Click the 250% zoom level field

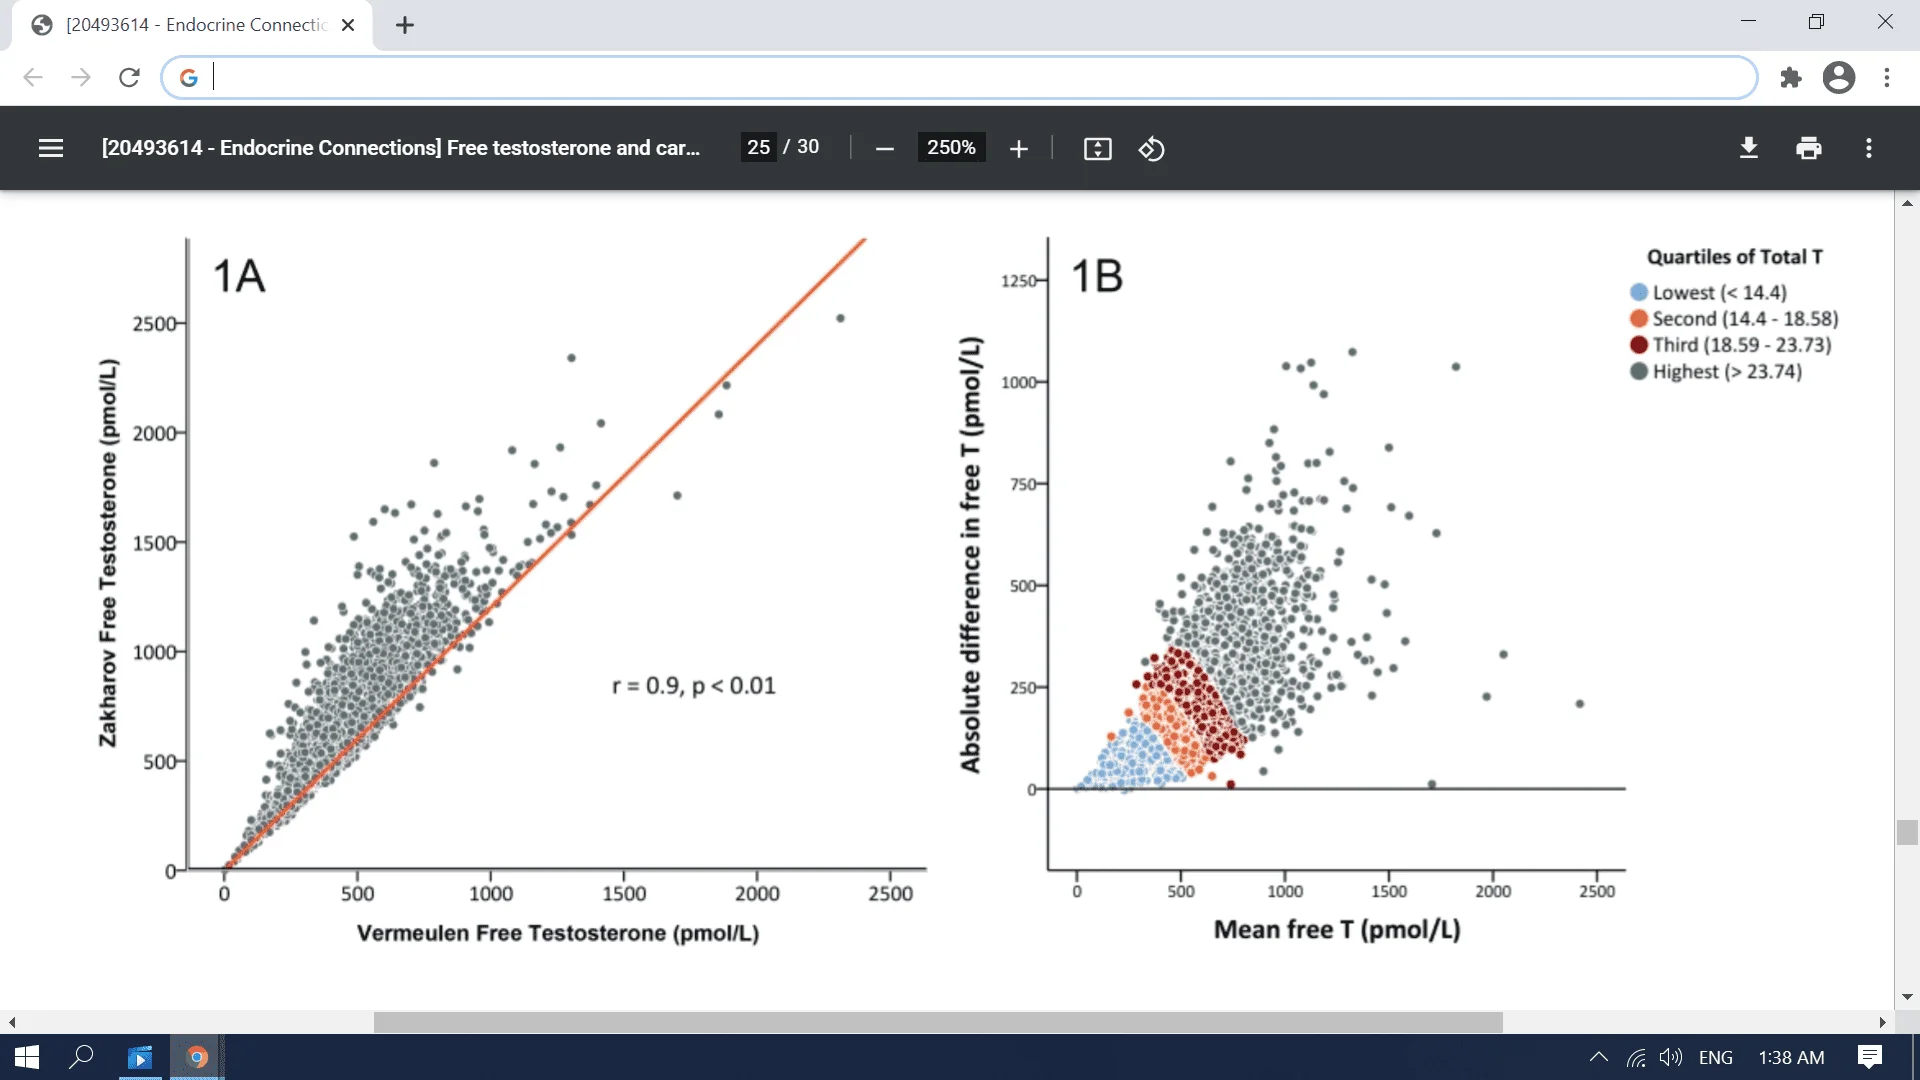tap(951, 147)
